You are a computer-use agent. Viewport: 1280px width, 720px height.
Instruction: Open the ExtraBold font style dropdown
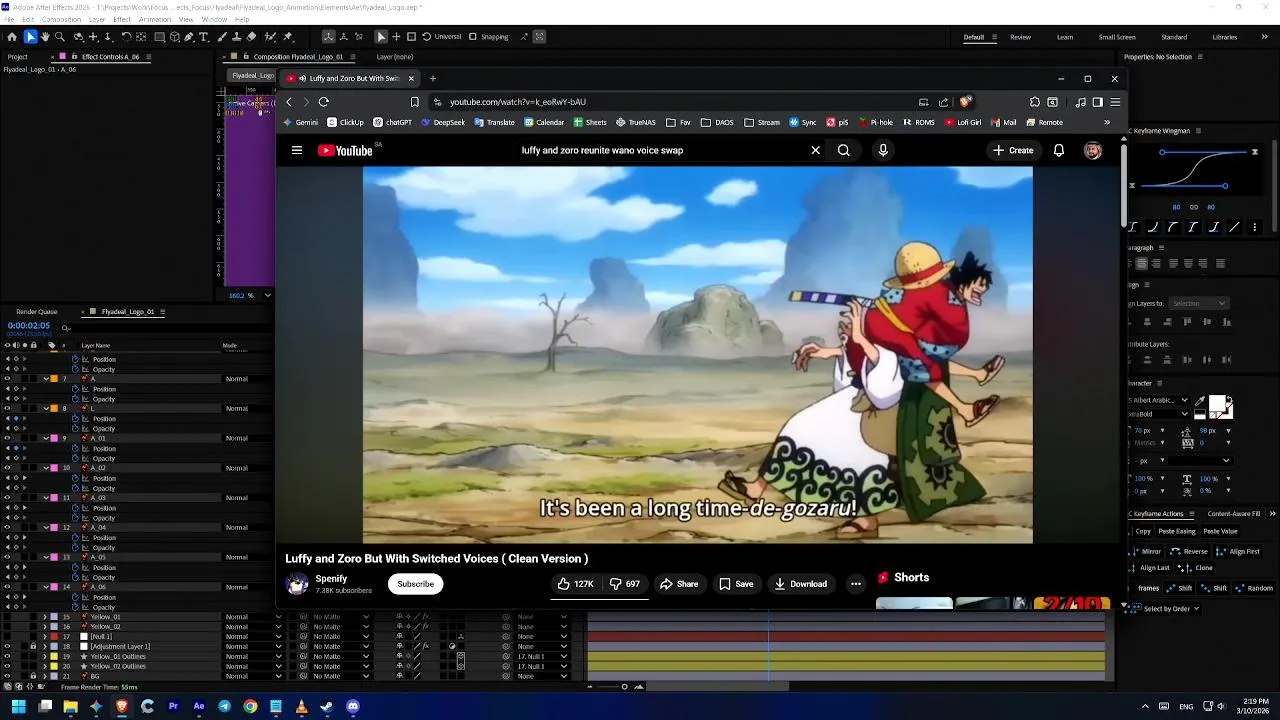pos(1158,414)
